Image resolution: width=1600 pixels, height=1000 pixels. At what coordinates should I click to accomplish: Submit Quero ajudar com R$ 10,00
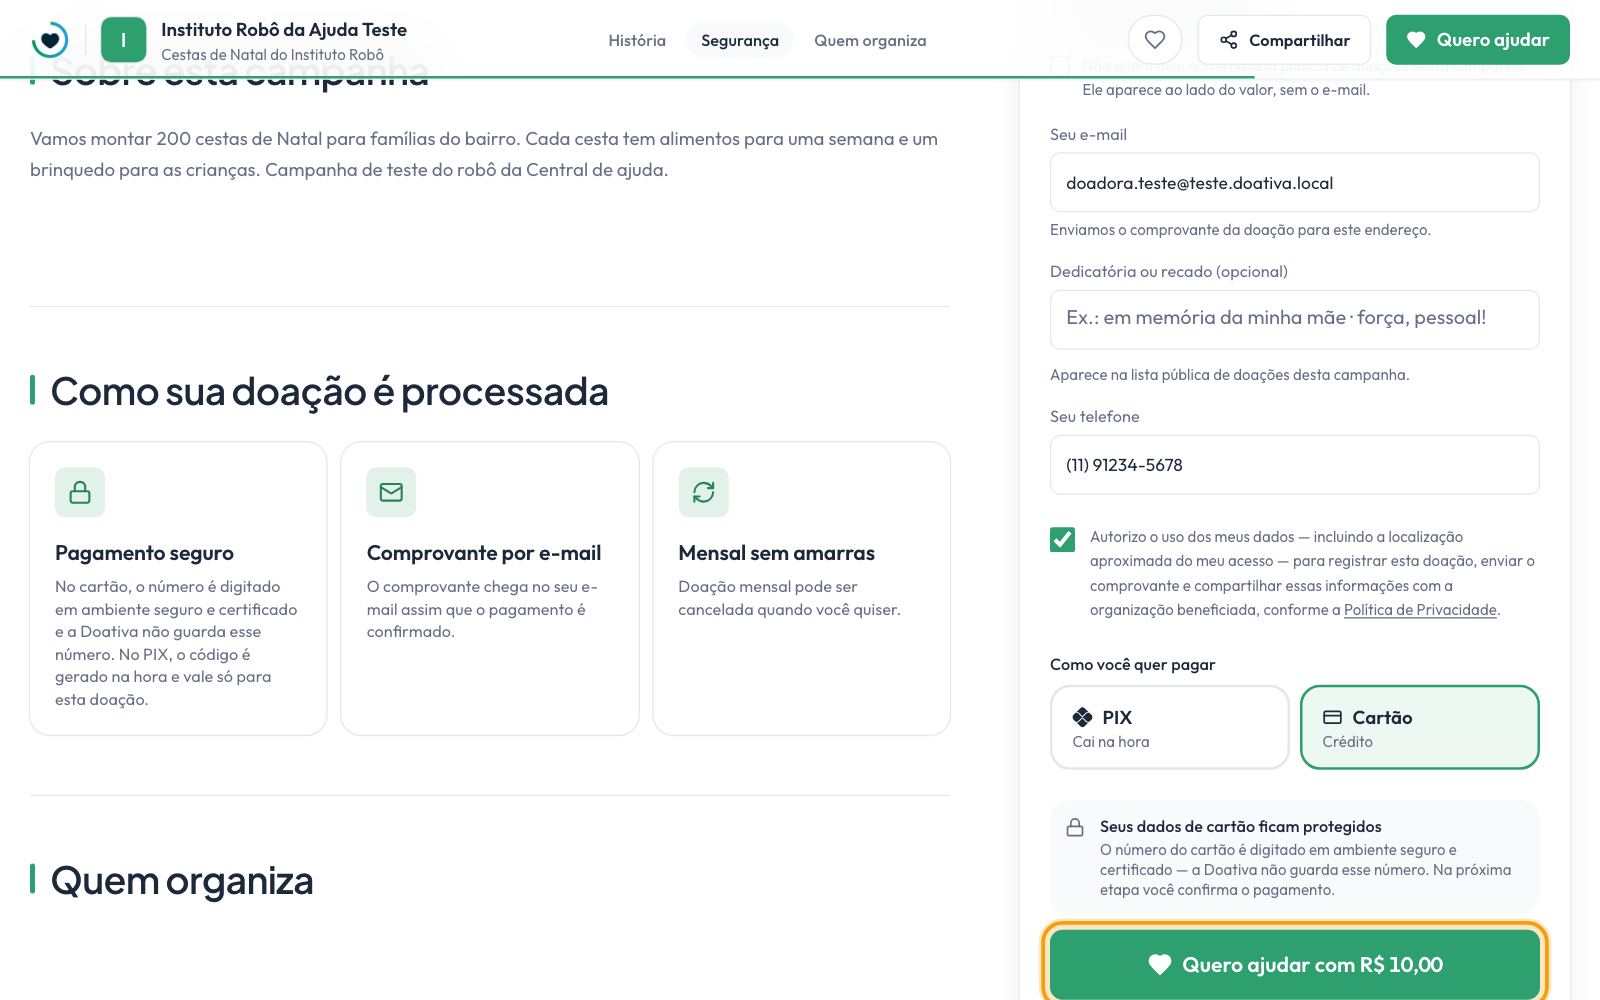click(1295, 964)
